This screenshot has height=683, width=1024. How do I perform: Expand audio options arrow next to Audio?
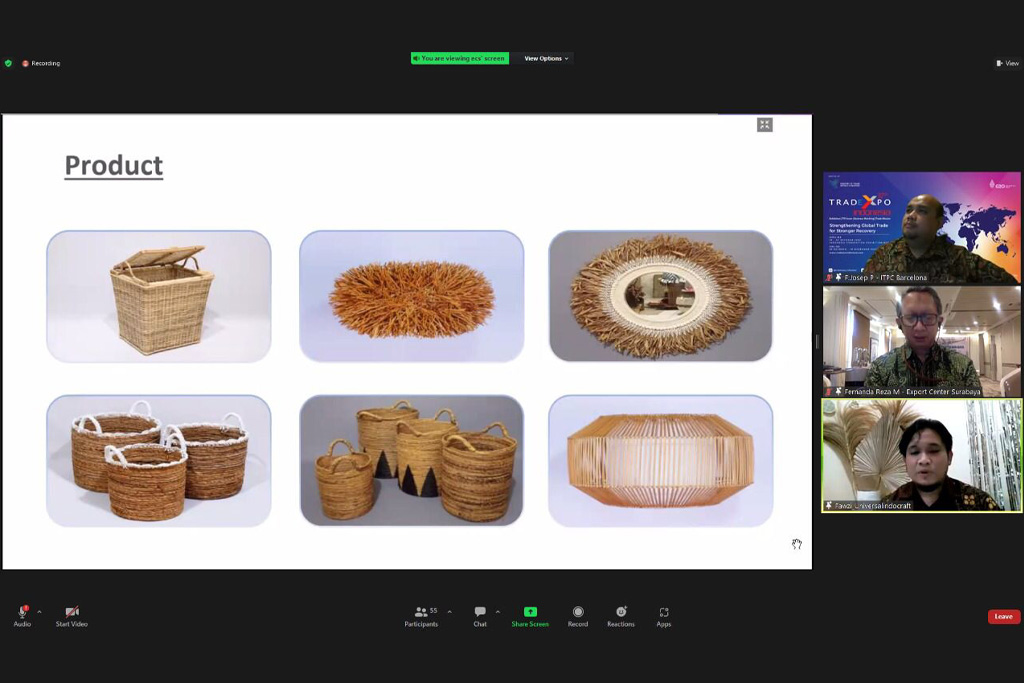tap(39, 611)
